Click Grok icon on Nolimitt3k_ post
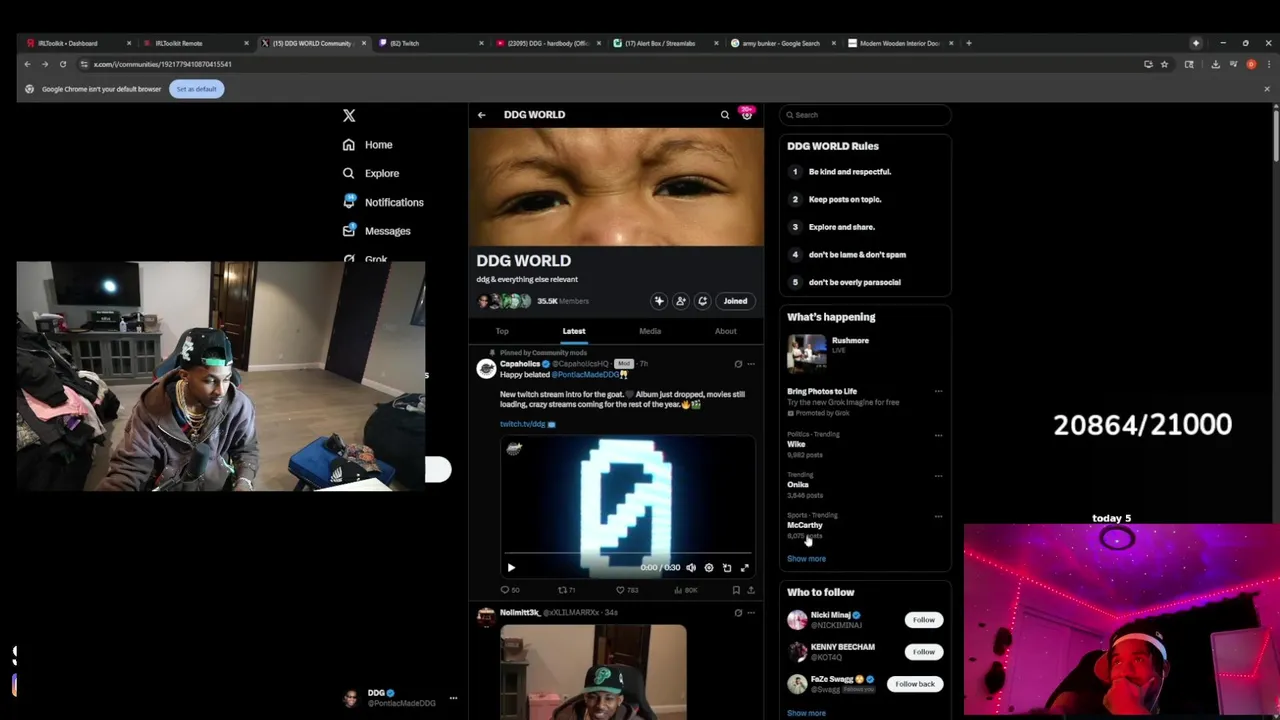The image size is (1280, 720). [738, 613]
